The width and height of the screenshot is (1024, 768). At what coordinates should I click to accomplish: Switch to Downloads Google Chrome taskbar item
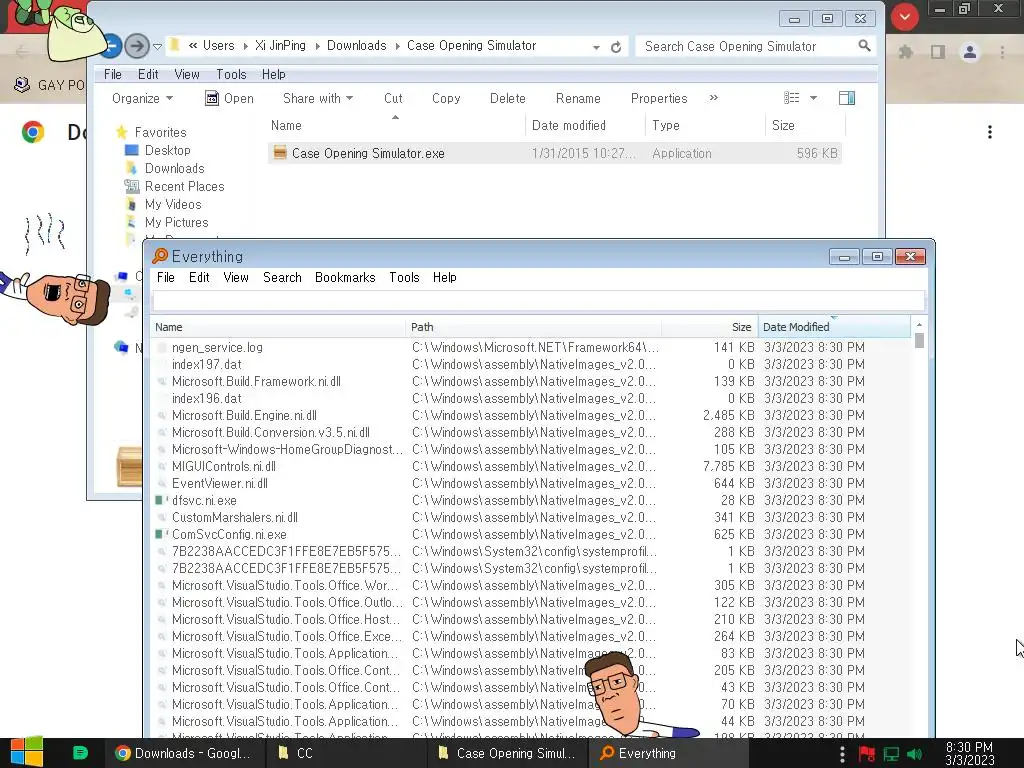[x=184, y=753]
